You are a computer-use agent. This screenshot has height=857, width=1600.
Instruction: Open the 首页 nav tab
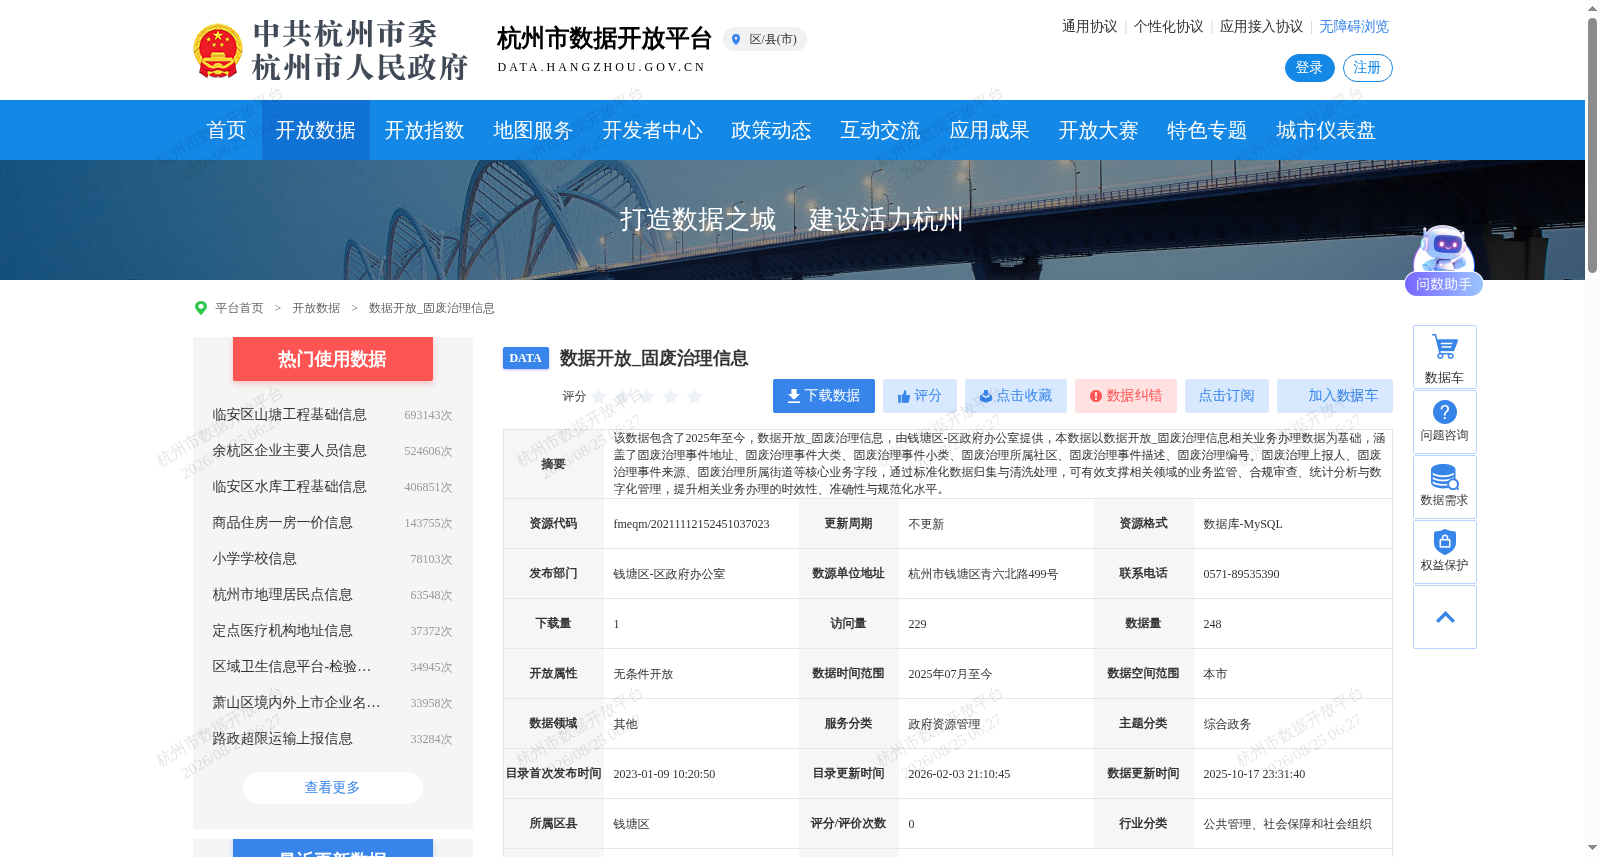click(x=227, y=130)
